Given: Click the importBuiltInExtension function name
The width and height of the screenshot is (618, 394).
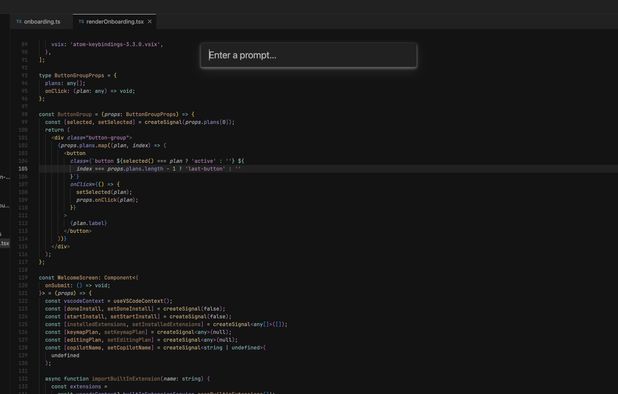Looking at the screenshot, I should click(126, 379).
